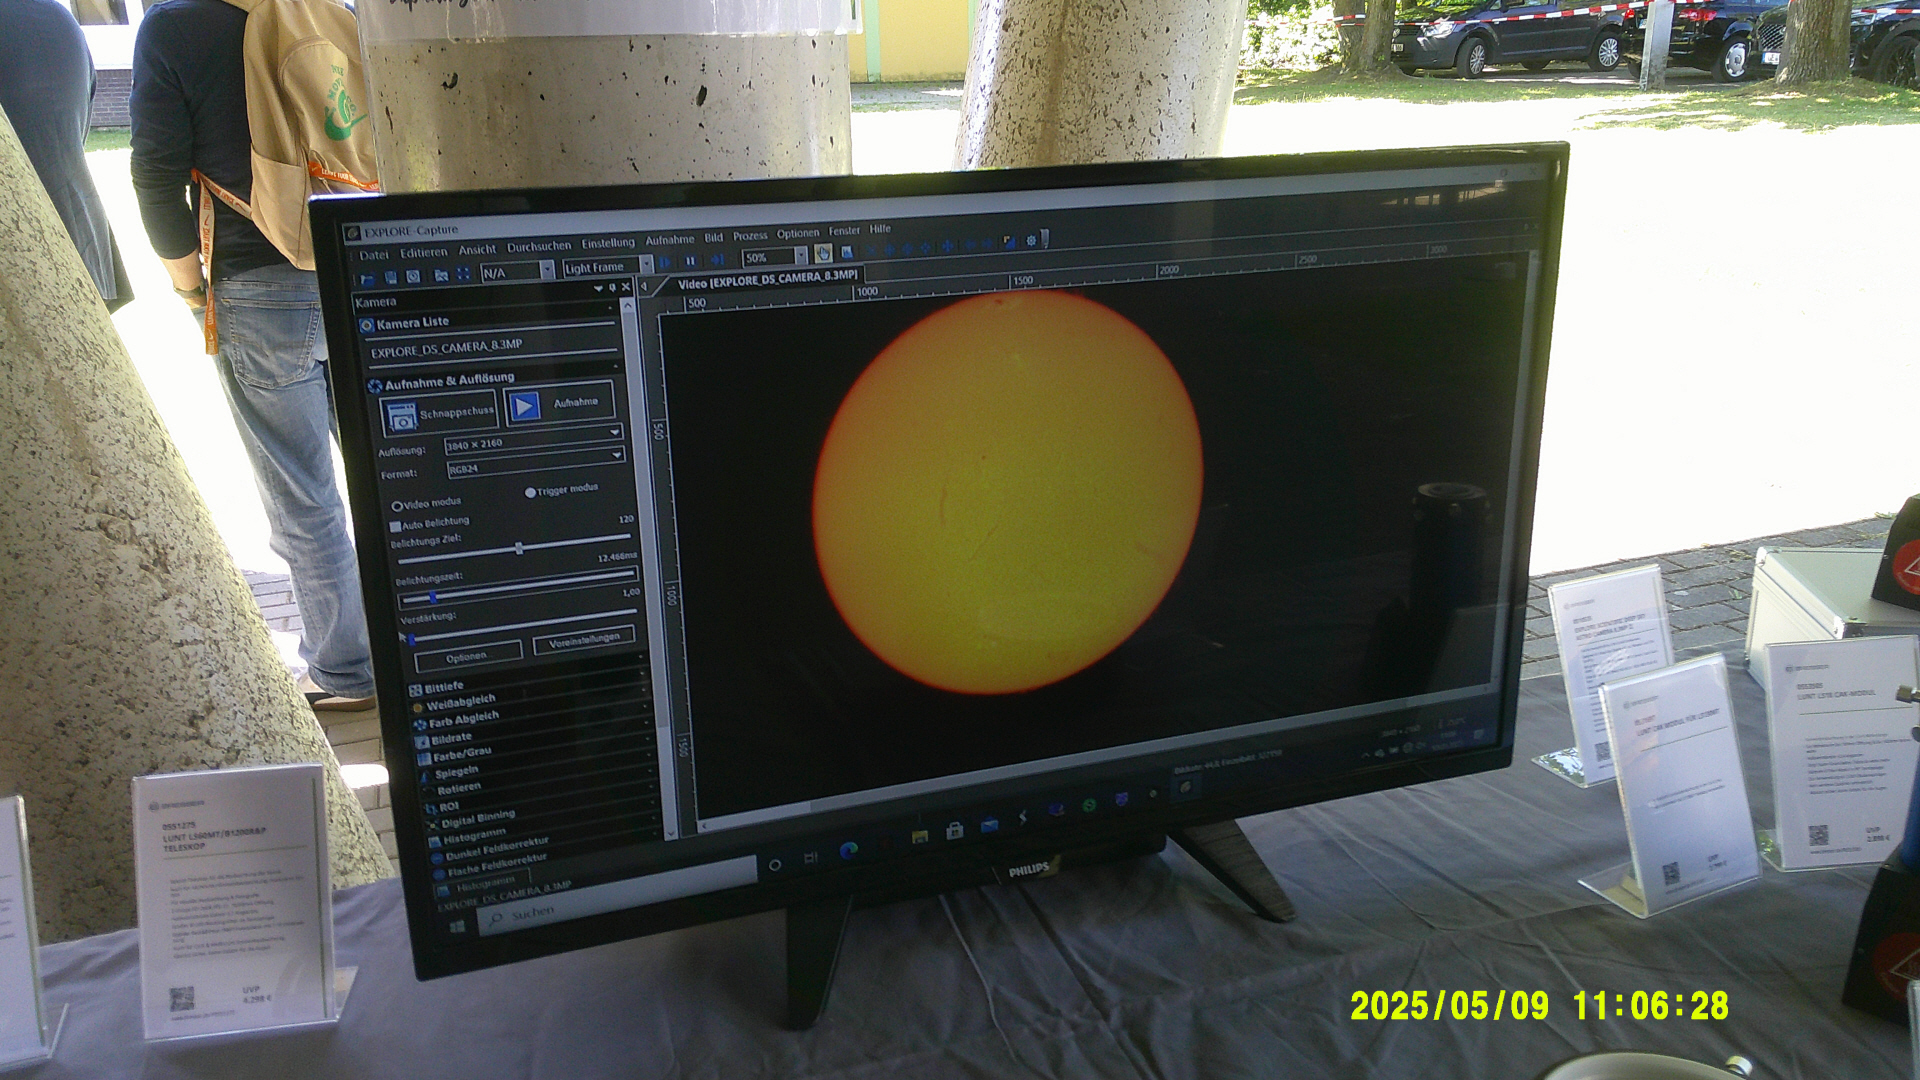
Task: Open the Hilfe menu
Action: coord(880,229)
